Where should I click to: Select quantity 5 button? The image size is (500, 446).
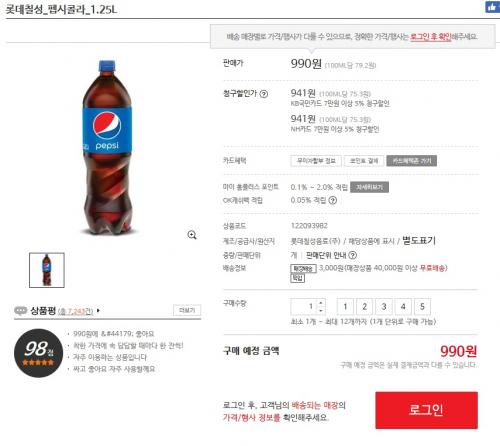[x=422, y=307]
